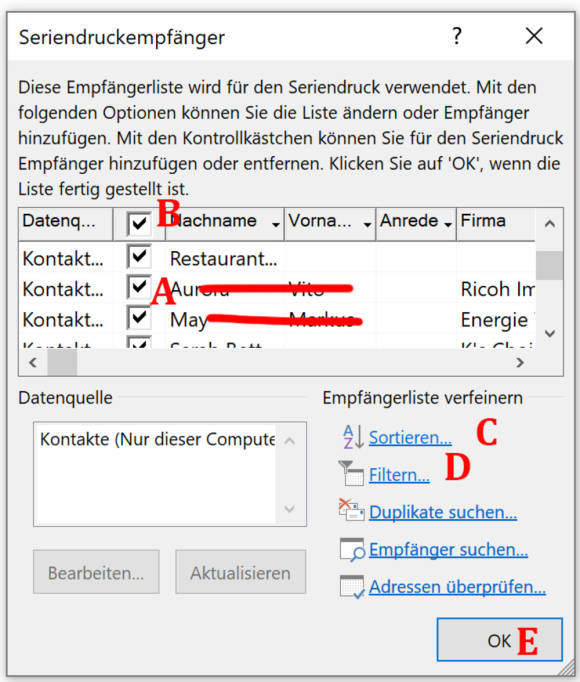Open the Anrede column dropdown arrow
The height and width of the screenshot is (682, 580).
[448, 224]
